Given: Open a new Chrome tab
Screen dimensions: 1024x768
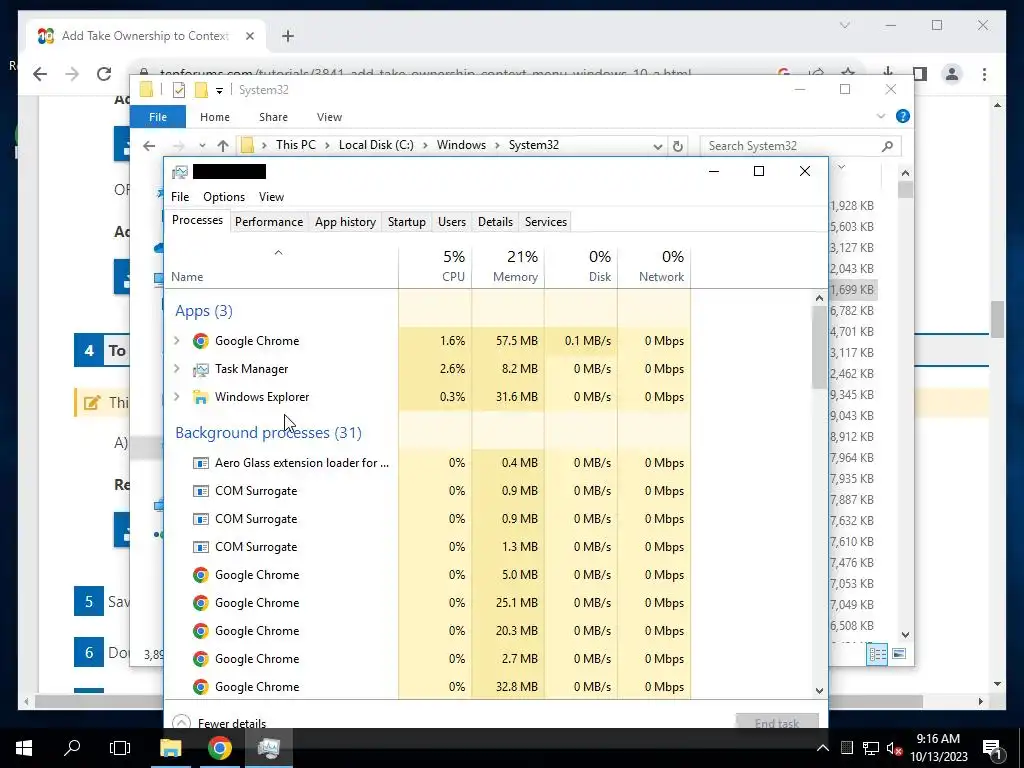Looking at the screenshot, I should pos(288,36).
